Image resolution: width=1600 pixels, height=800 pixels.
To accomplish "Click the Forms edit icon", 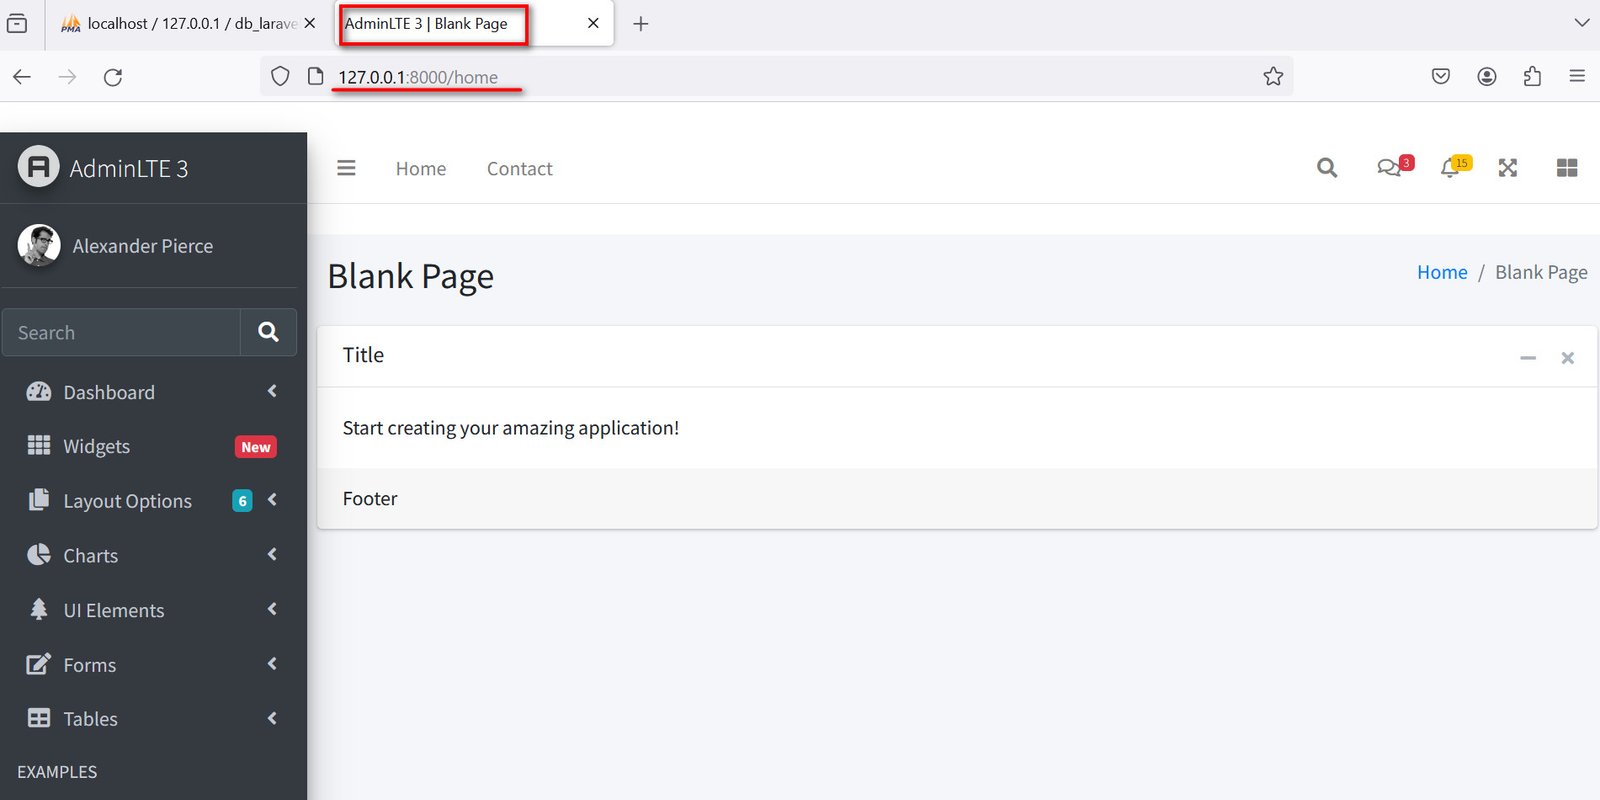I will 39,664.
